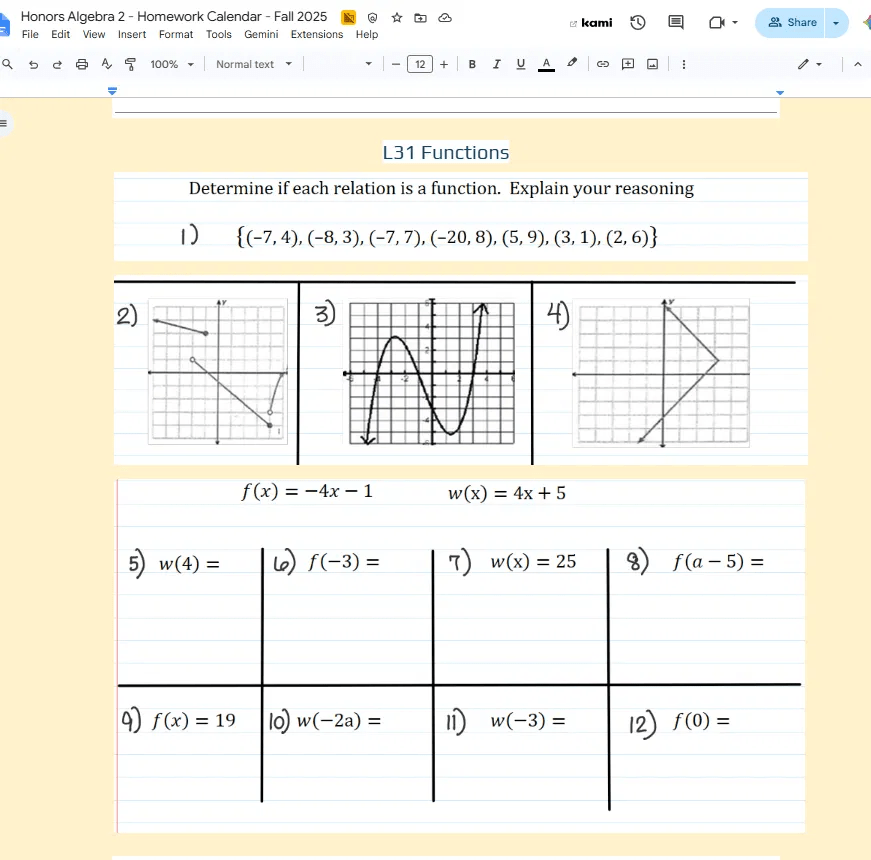The height and width of the screenshot is (860, 871).
Task: Click the document title text
Action: [174, 17]
